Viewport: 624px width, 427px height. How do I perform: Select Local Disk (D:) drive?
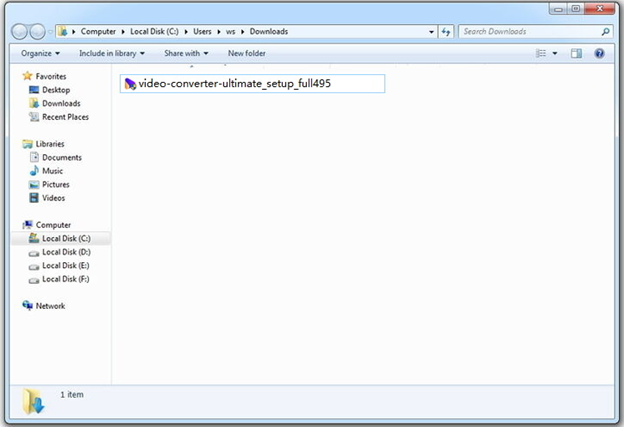tap(66, 252)
